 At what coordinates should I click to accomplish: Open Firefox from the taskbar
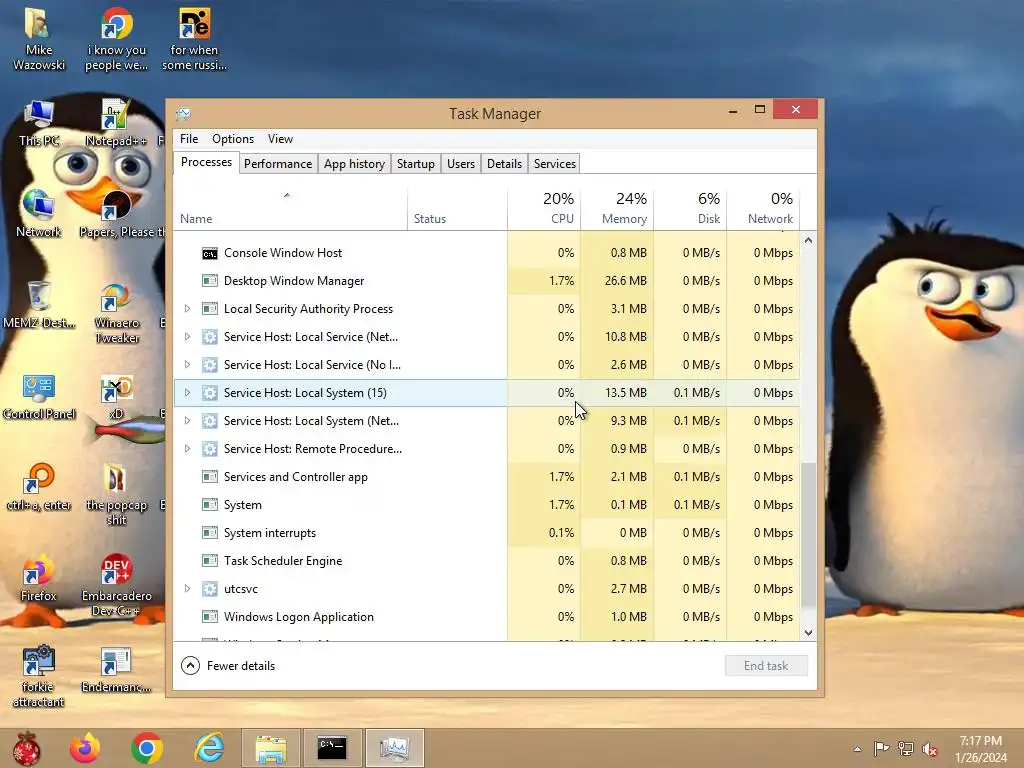pyautogui.click(x=85, y=748)
